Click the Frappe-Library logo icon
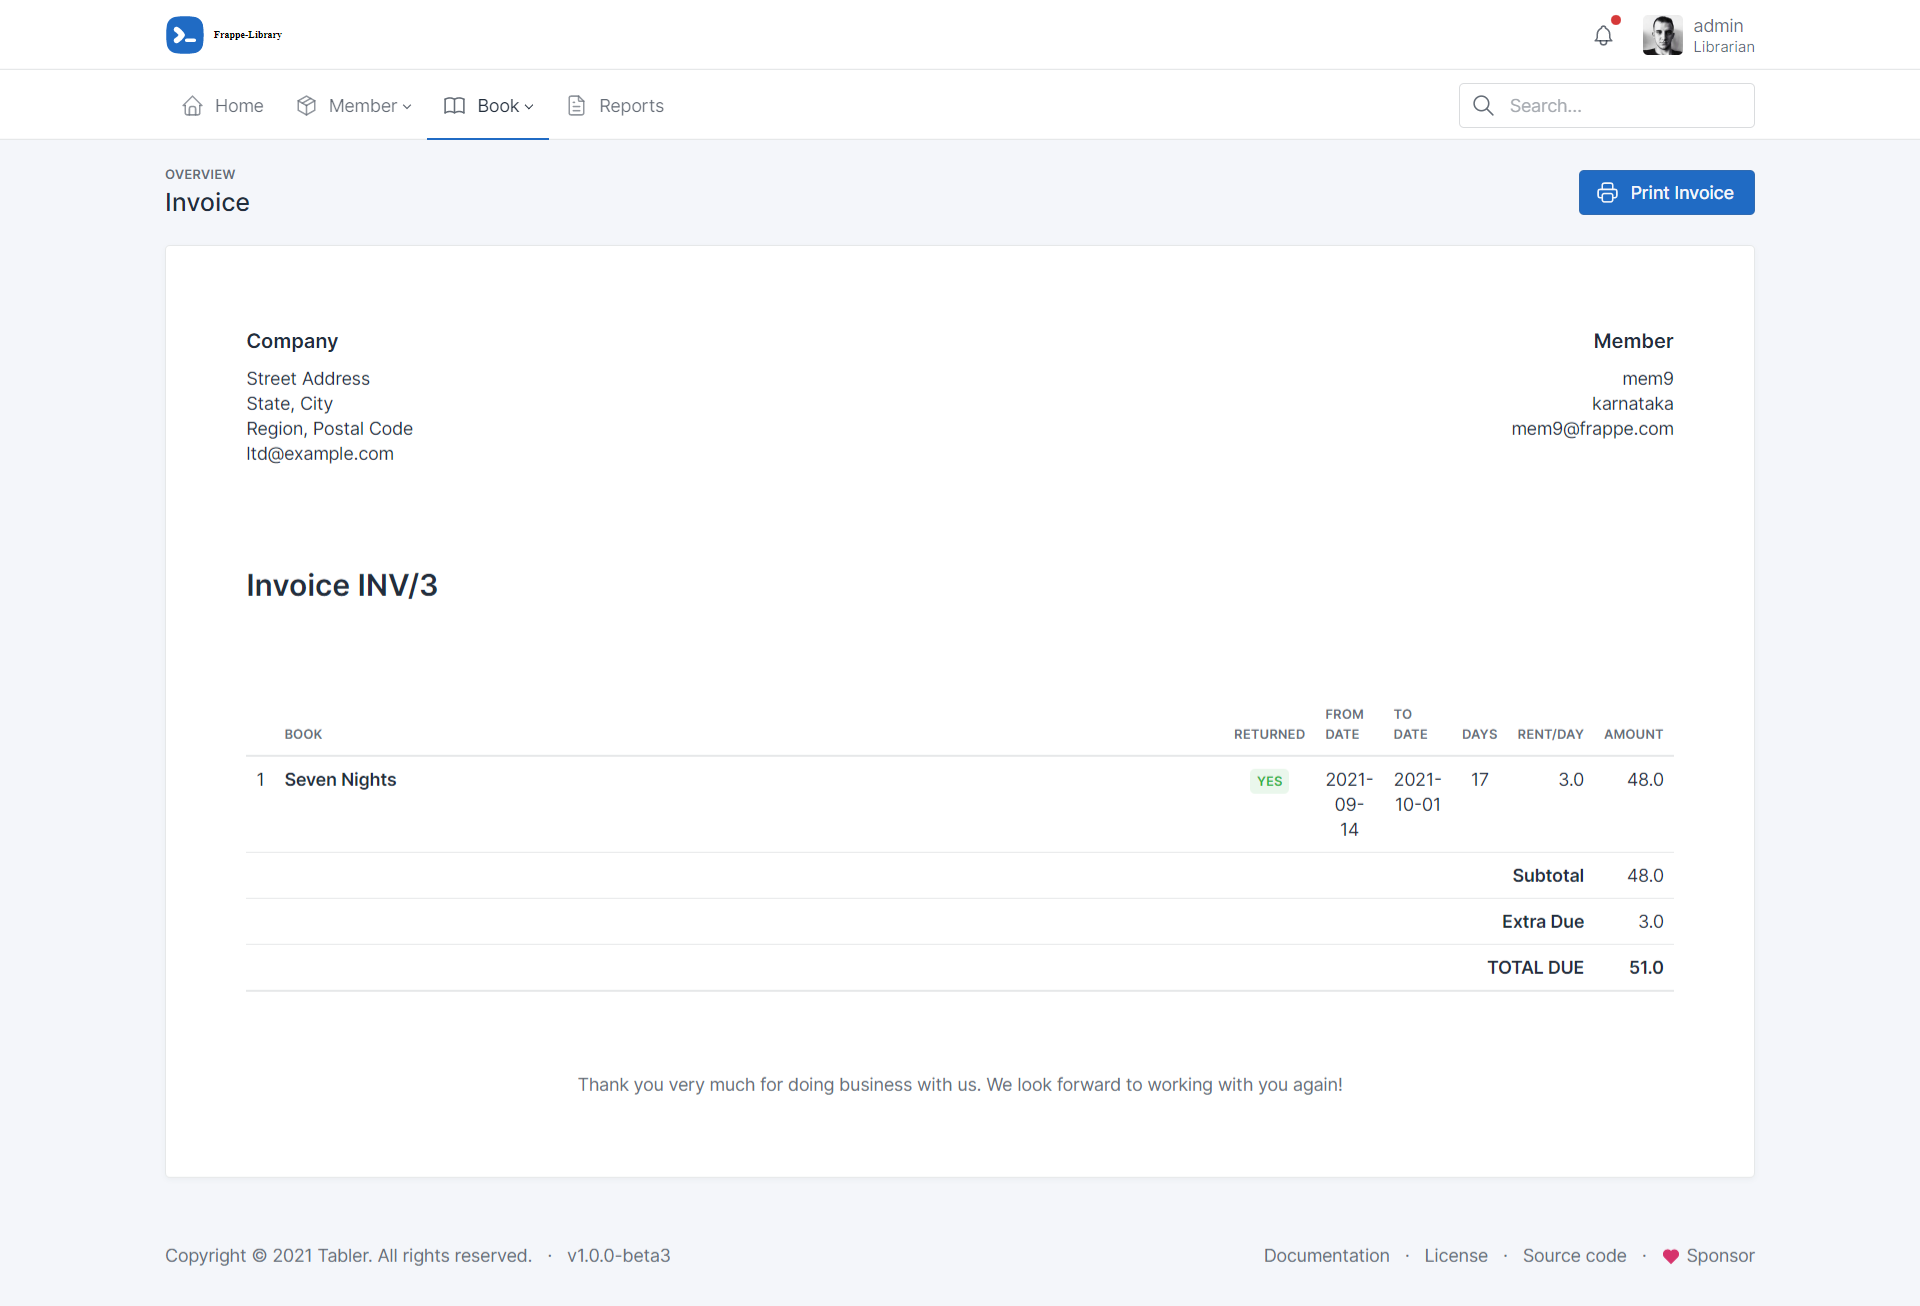This screenshot has width=1920, height=1306. 185,35
